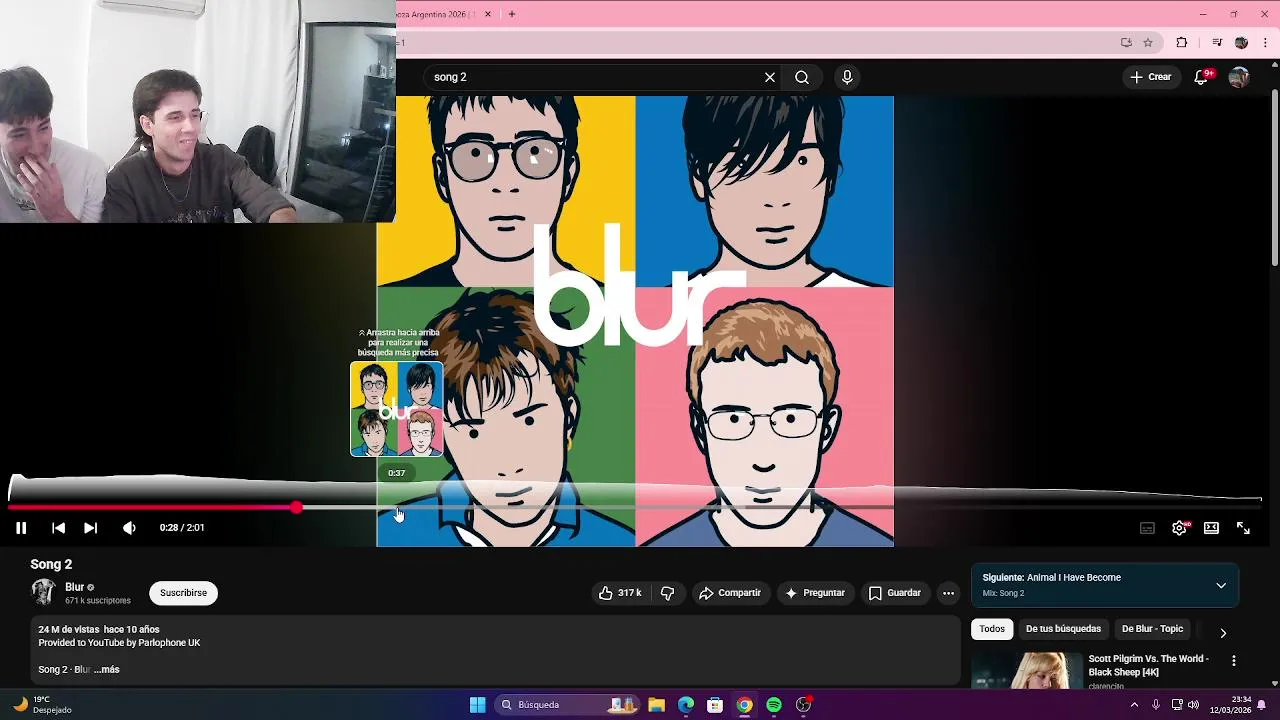Show more filter chips arrow
Screen dimensions: 1280x720
(x=1223, y=633)
